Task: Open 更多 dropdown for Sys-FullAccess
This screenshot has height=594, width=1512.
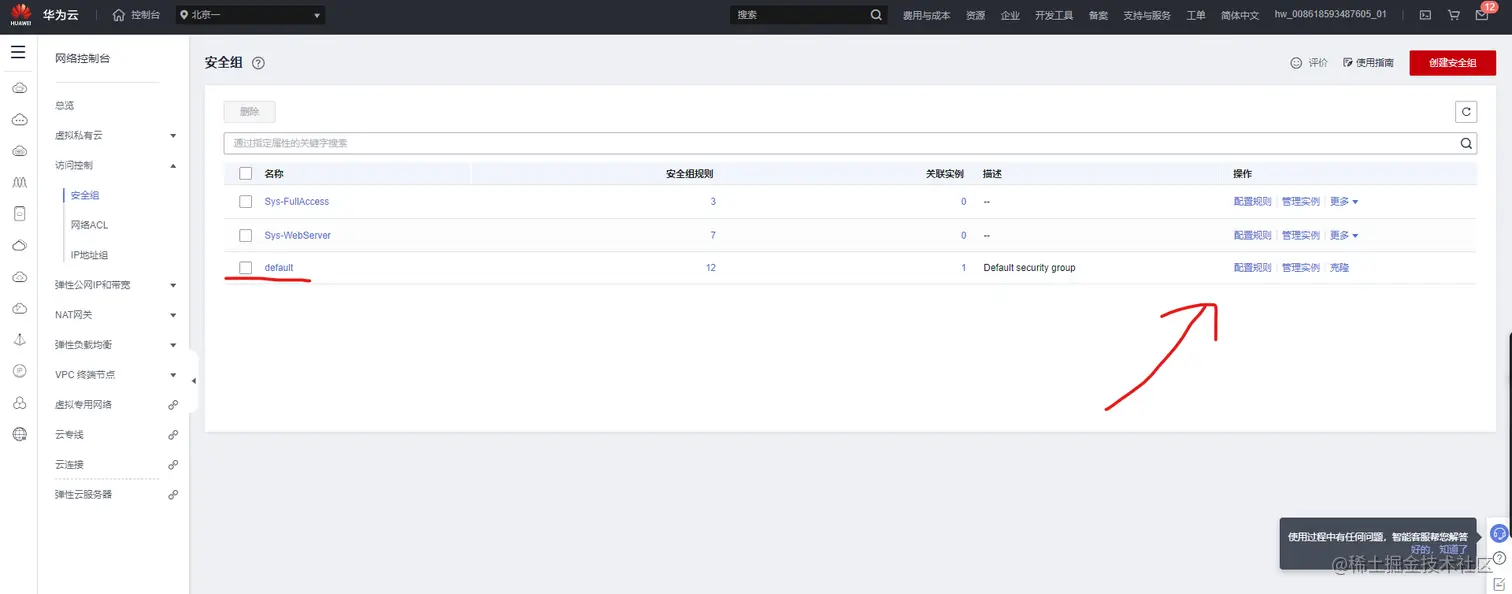Action: [x=1344, y=201]
